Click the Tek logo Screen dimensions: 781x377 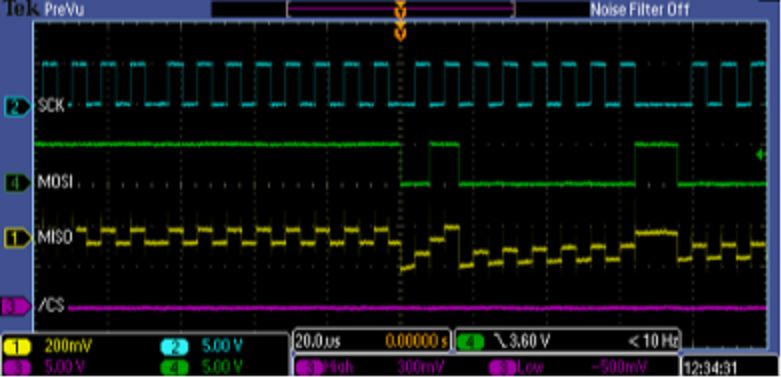pyautogui.click(x=20, y=8)
